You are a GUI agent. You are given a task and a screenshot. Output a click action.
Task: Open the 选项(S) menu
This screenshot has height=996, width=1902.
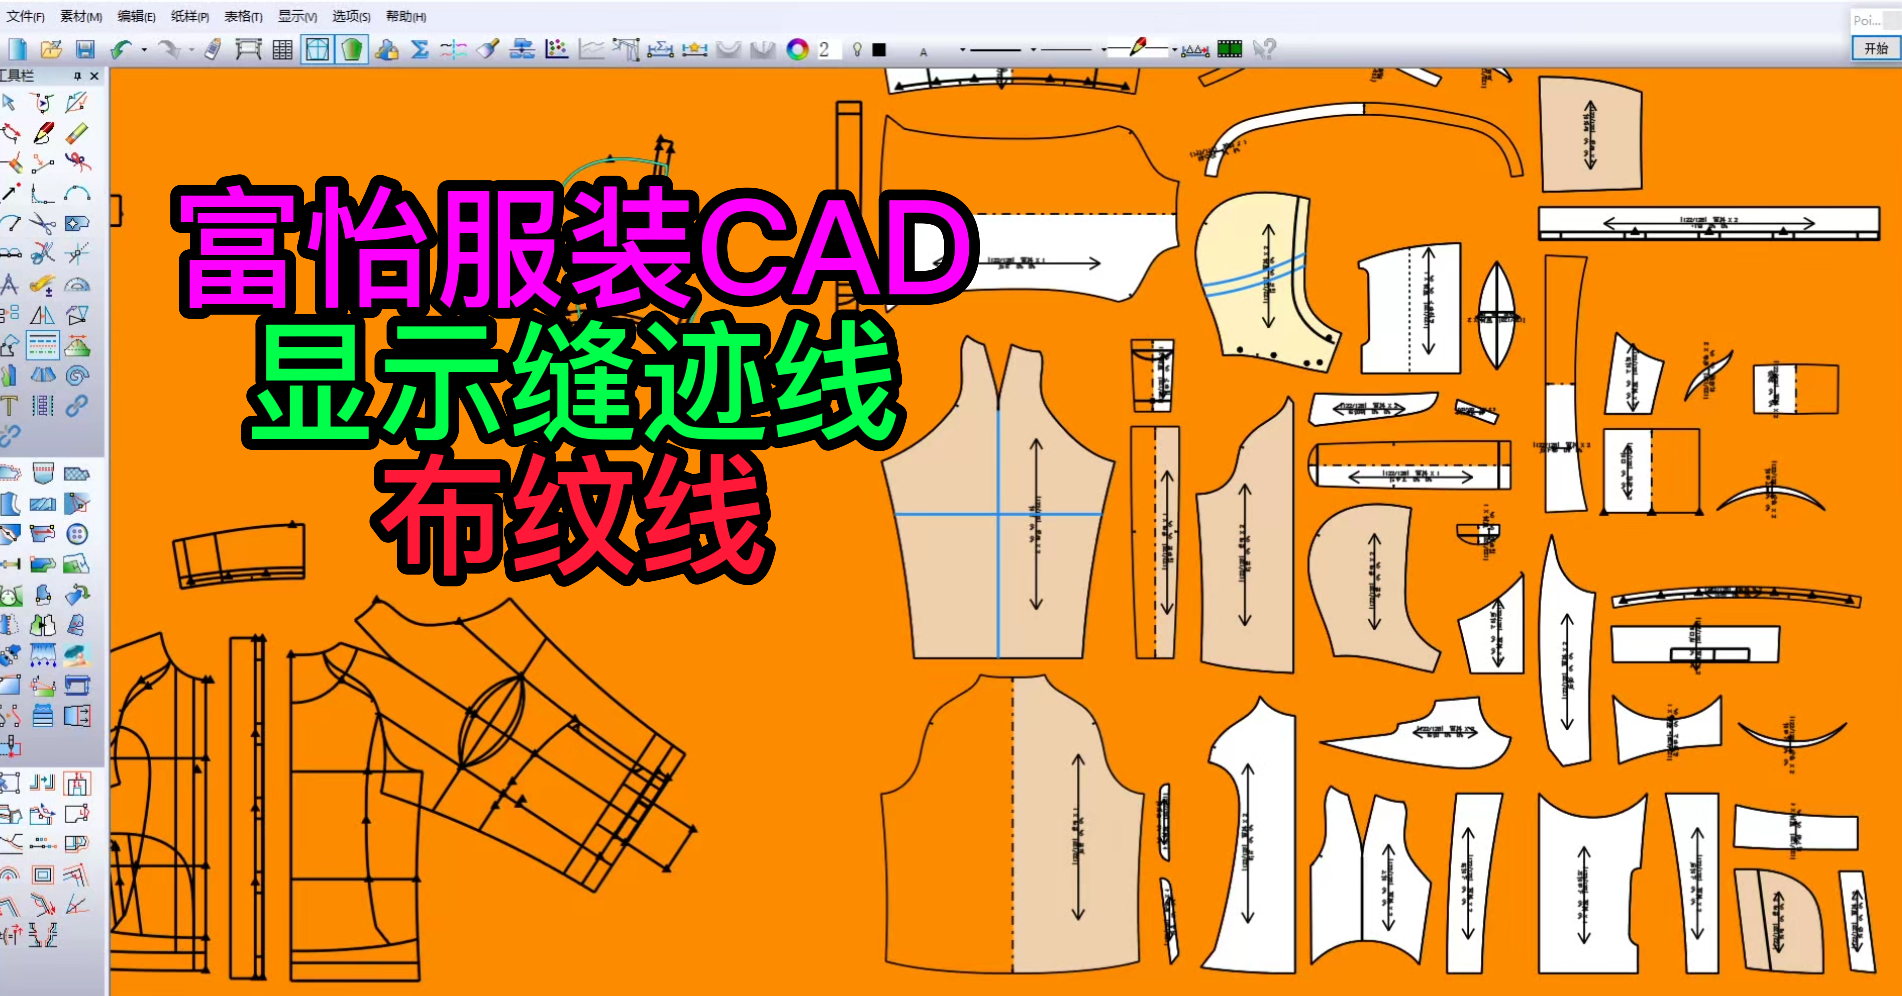351,17
